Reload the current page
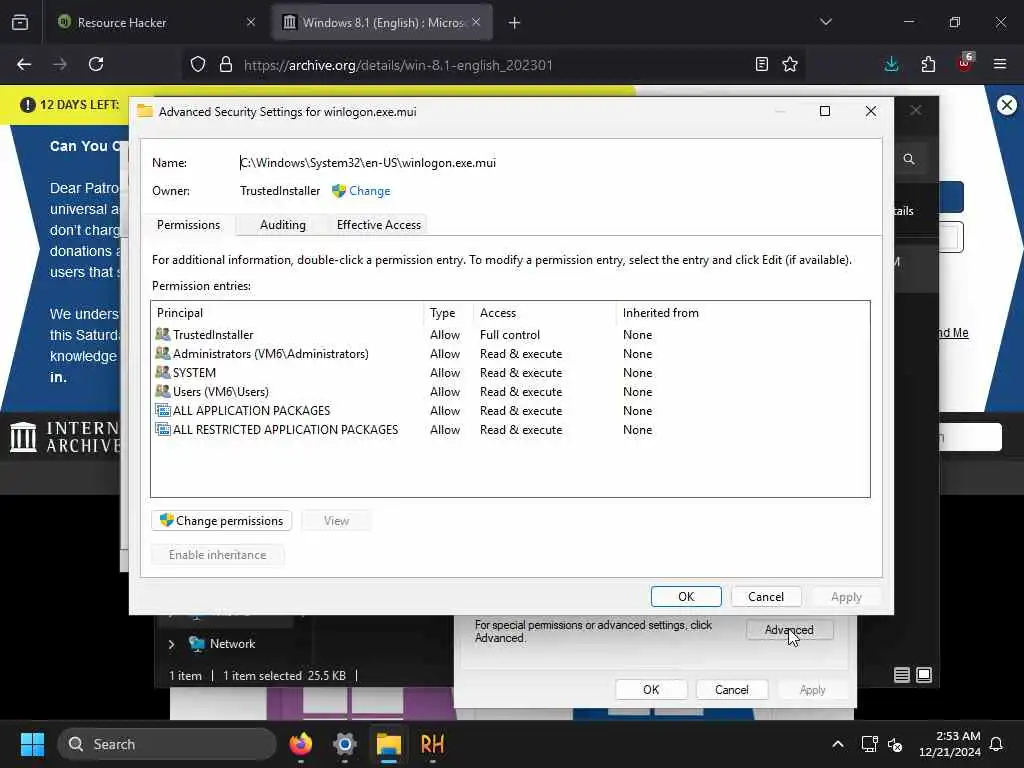 96,64
